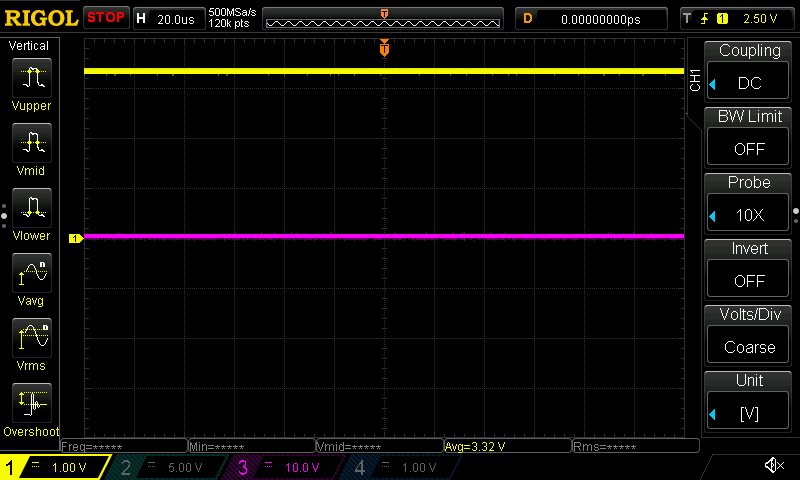This screenshot has width=800, height=480.
Task: Click the orange trigger position marker
Action: click(x=384, y=48)
